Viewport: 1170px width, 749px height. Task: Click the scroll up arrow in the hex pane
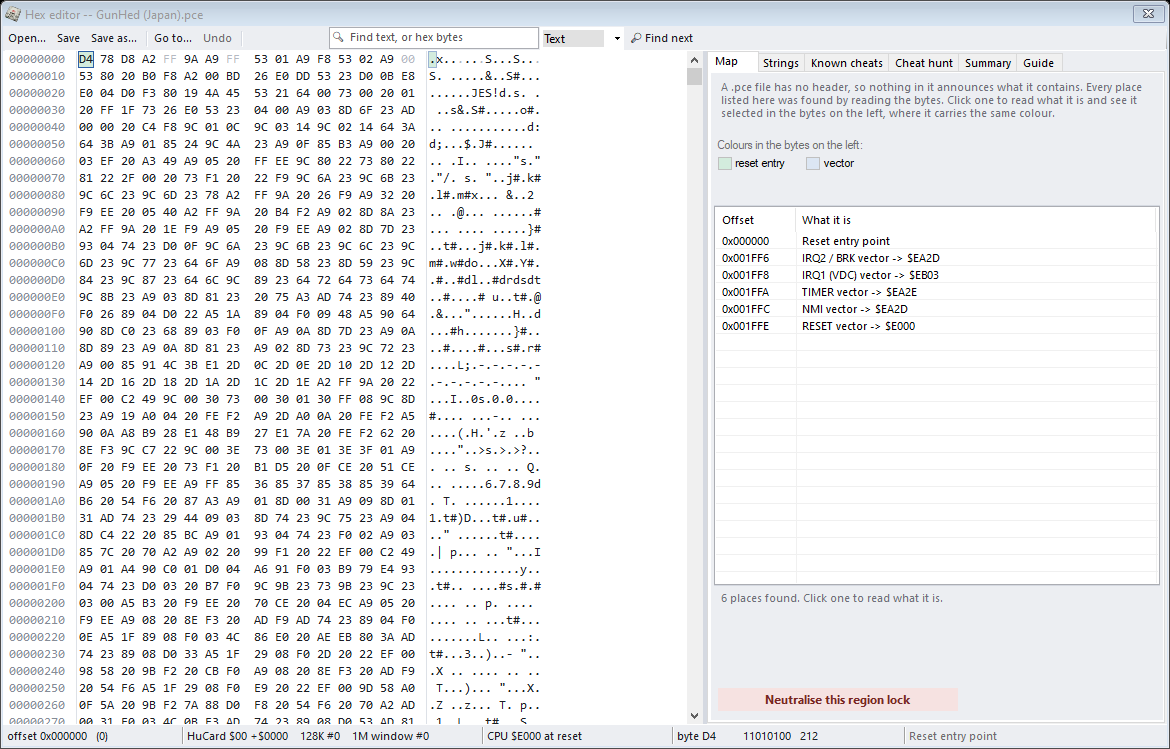click(x=694, y=60)
